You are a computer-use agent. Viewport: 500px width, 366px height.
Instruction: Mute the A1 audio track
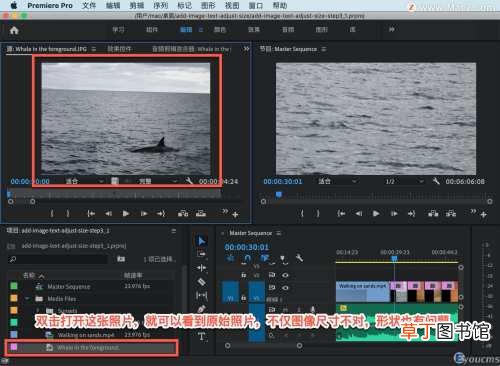[x=285, y=310]
